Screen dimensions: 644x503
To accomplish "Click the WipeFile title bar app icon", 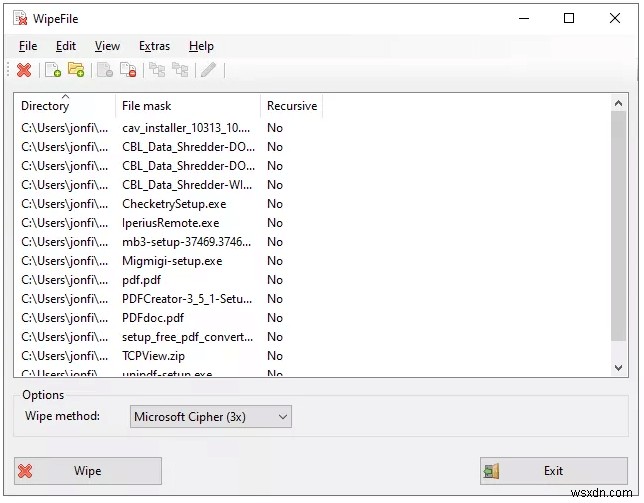I will [x=20, y=18].
